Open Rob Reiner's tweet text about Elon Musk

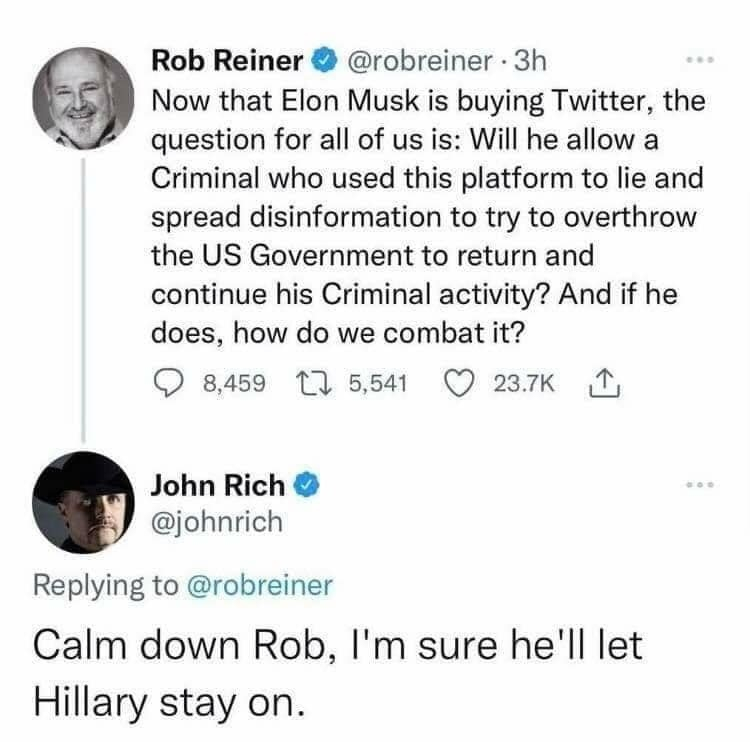pyautogui.click(x=425, y=216)
